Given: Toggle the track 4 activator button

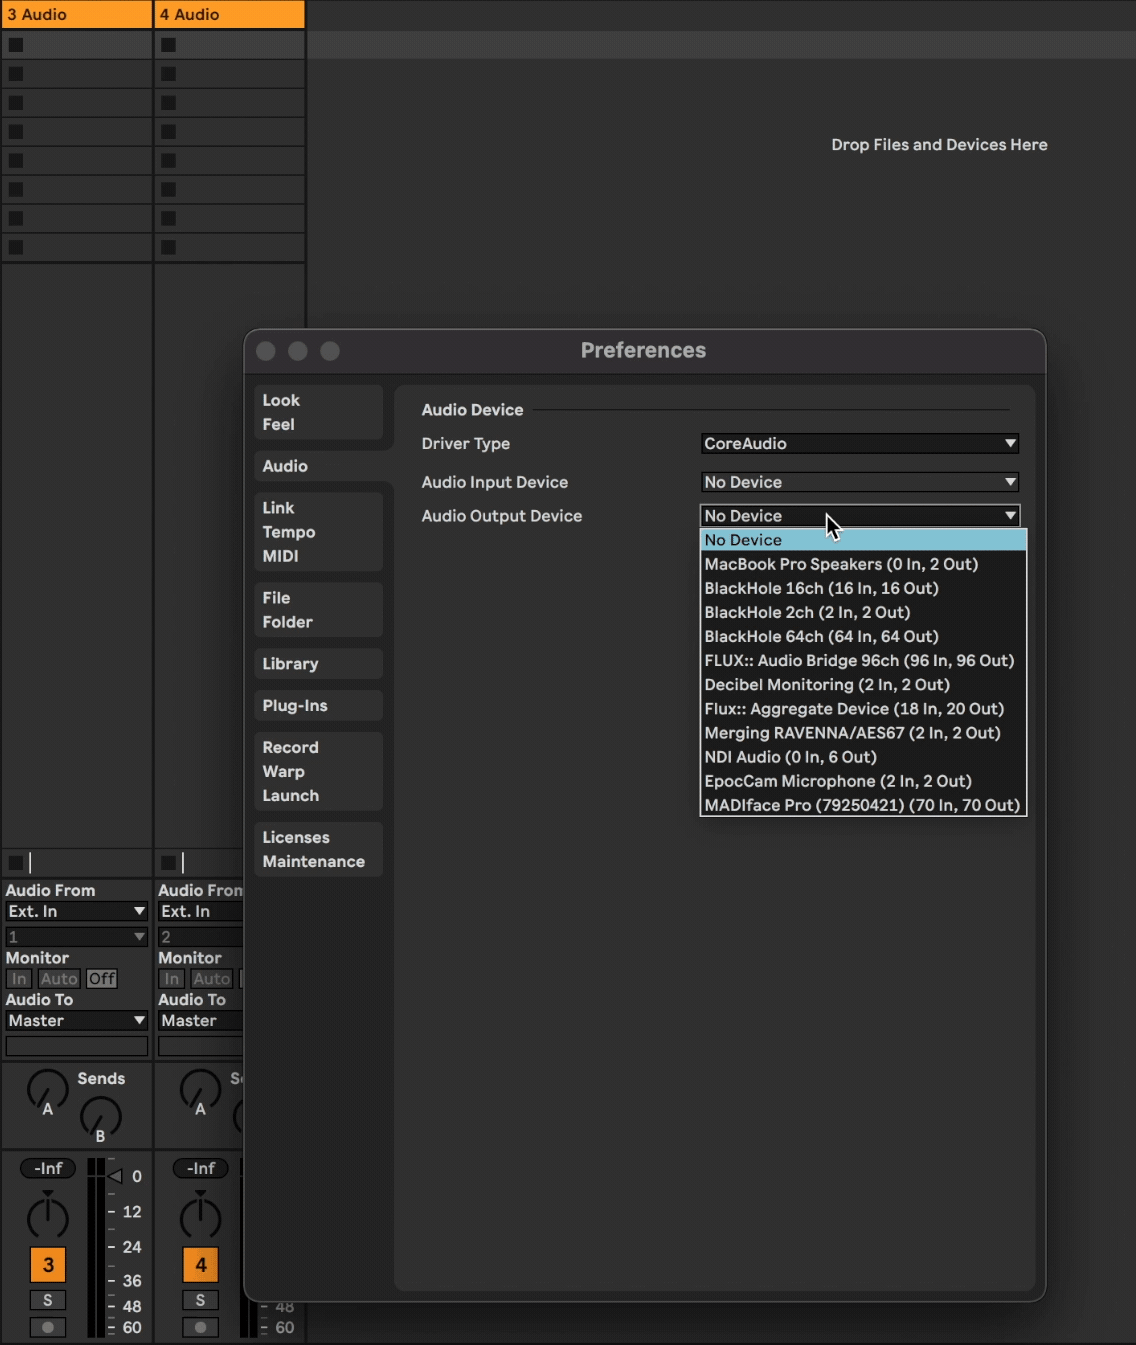Looking at the screenshot, I should [x=200, y=1265].
